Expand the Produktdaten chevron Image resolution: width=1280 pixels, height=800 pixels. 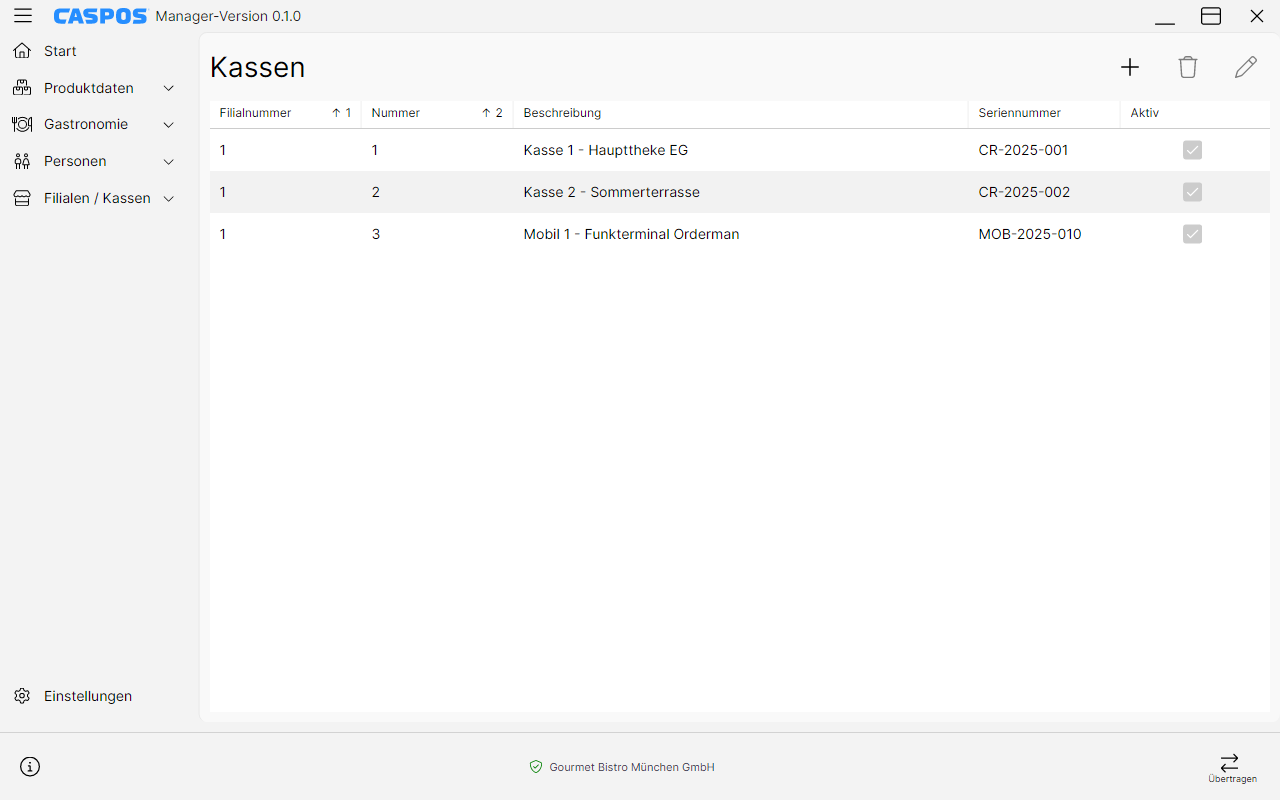click(168, 88)
